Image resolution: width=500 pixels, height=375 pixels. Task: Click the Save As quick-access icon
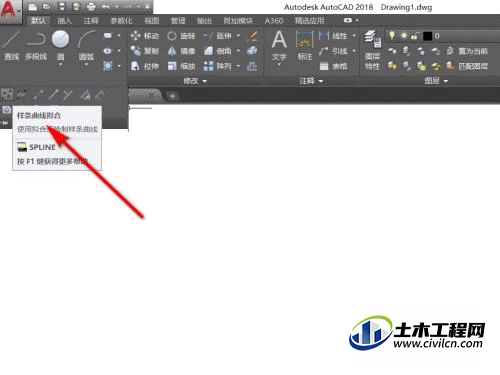76,7
